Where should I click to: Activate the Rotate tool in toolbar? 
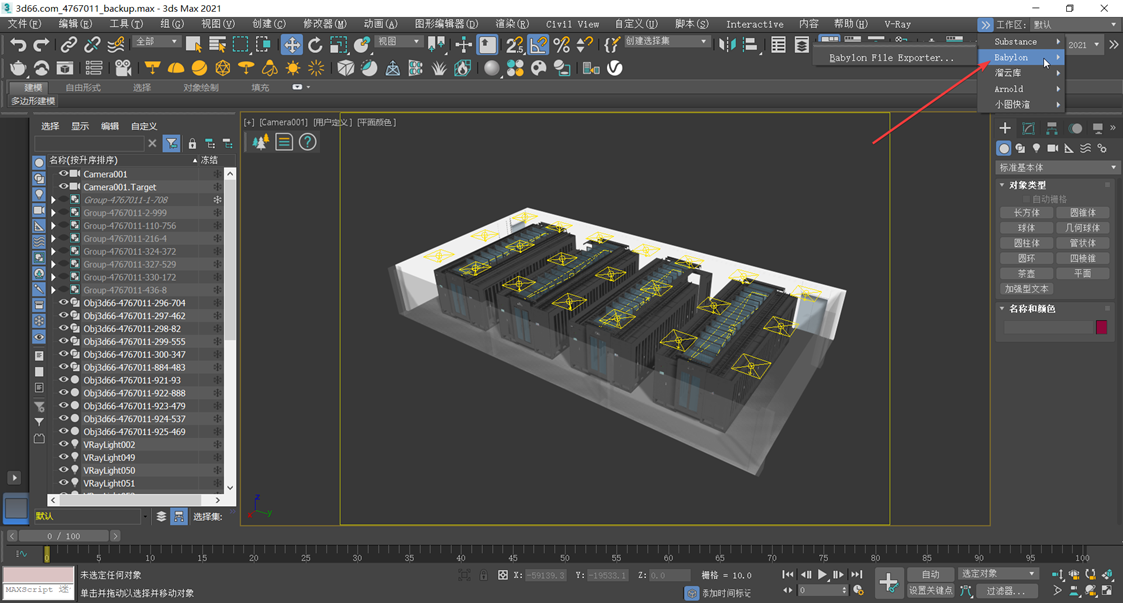point(315,45)
